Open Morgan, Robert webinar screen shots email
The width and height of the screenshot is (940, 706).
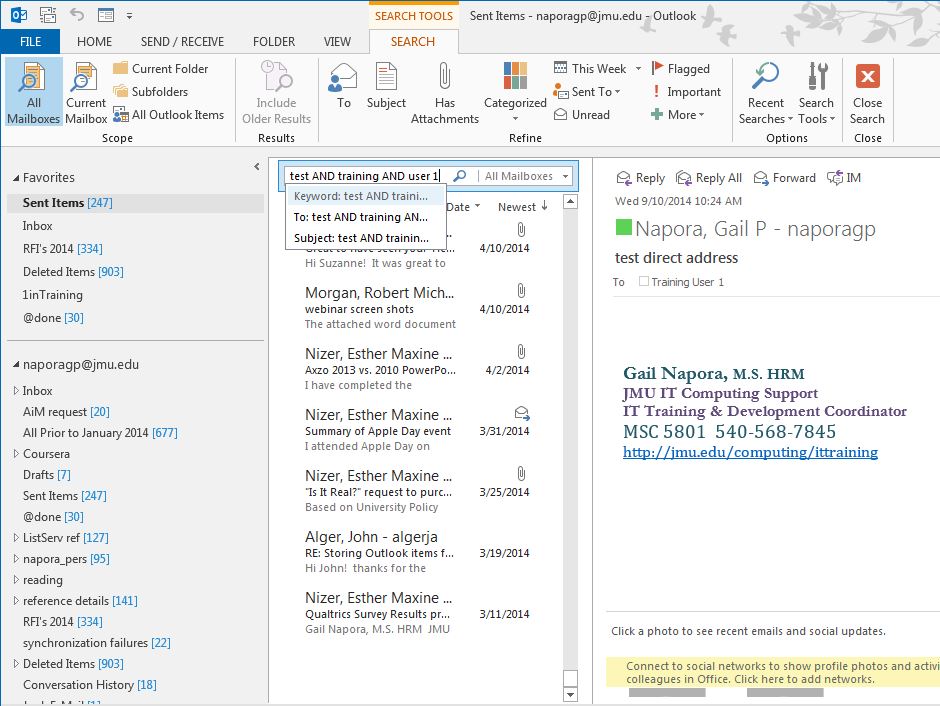(x=417, y=308)
